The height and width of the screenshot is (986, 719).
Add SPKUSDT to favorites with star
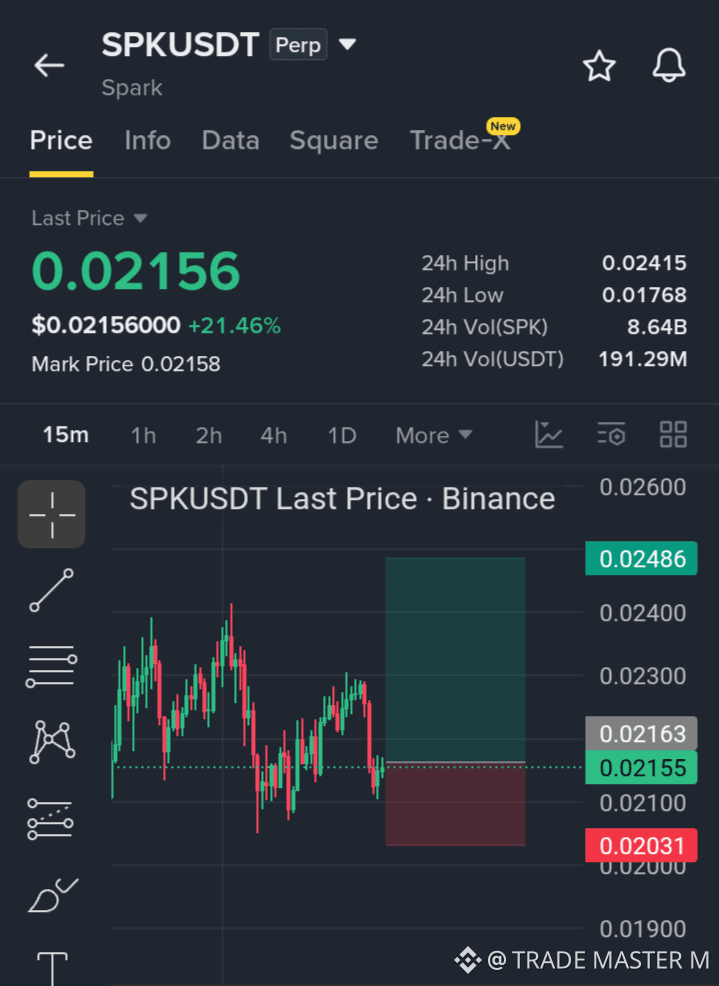(599, 66)
